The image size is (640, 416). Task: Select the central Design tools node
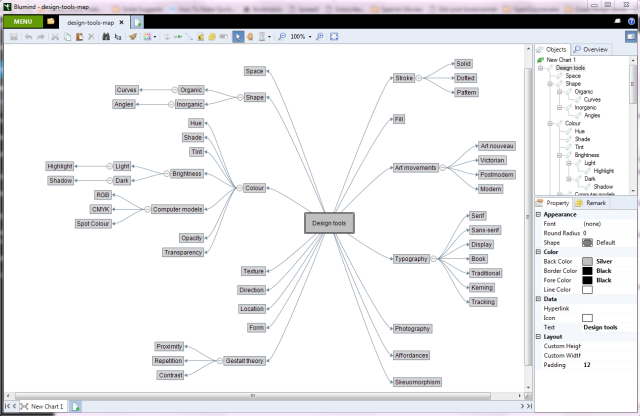[329, 223]
